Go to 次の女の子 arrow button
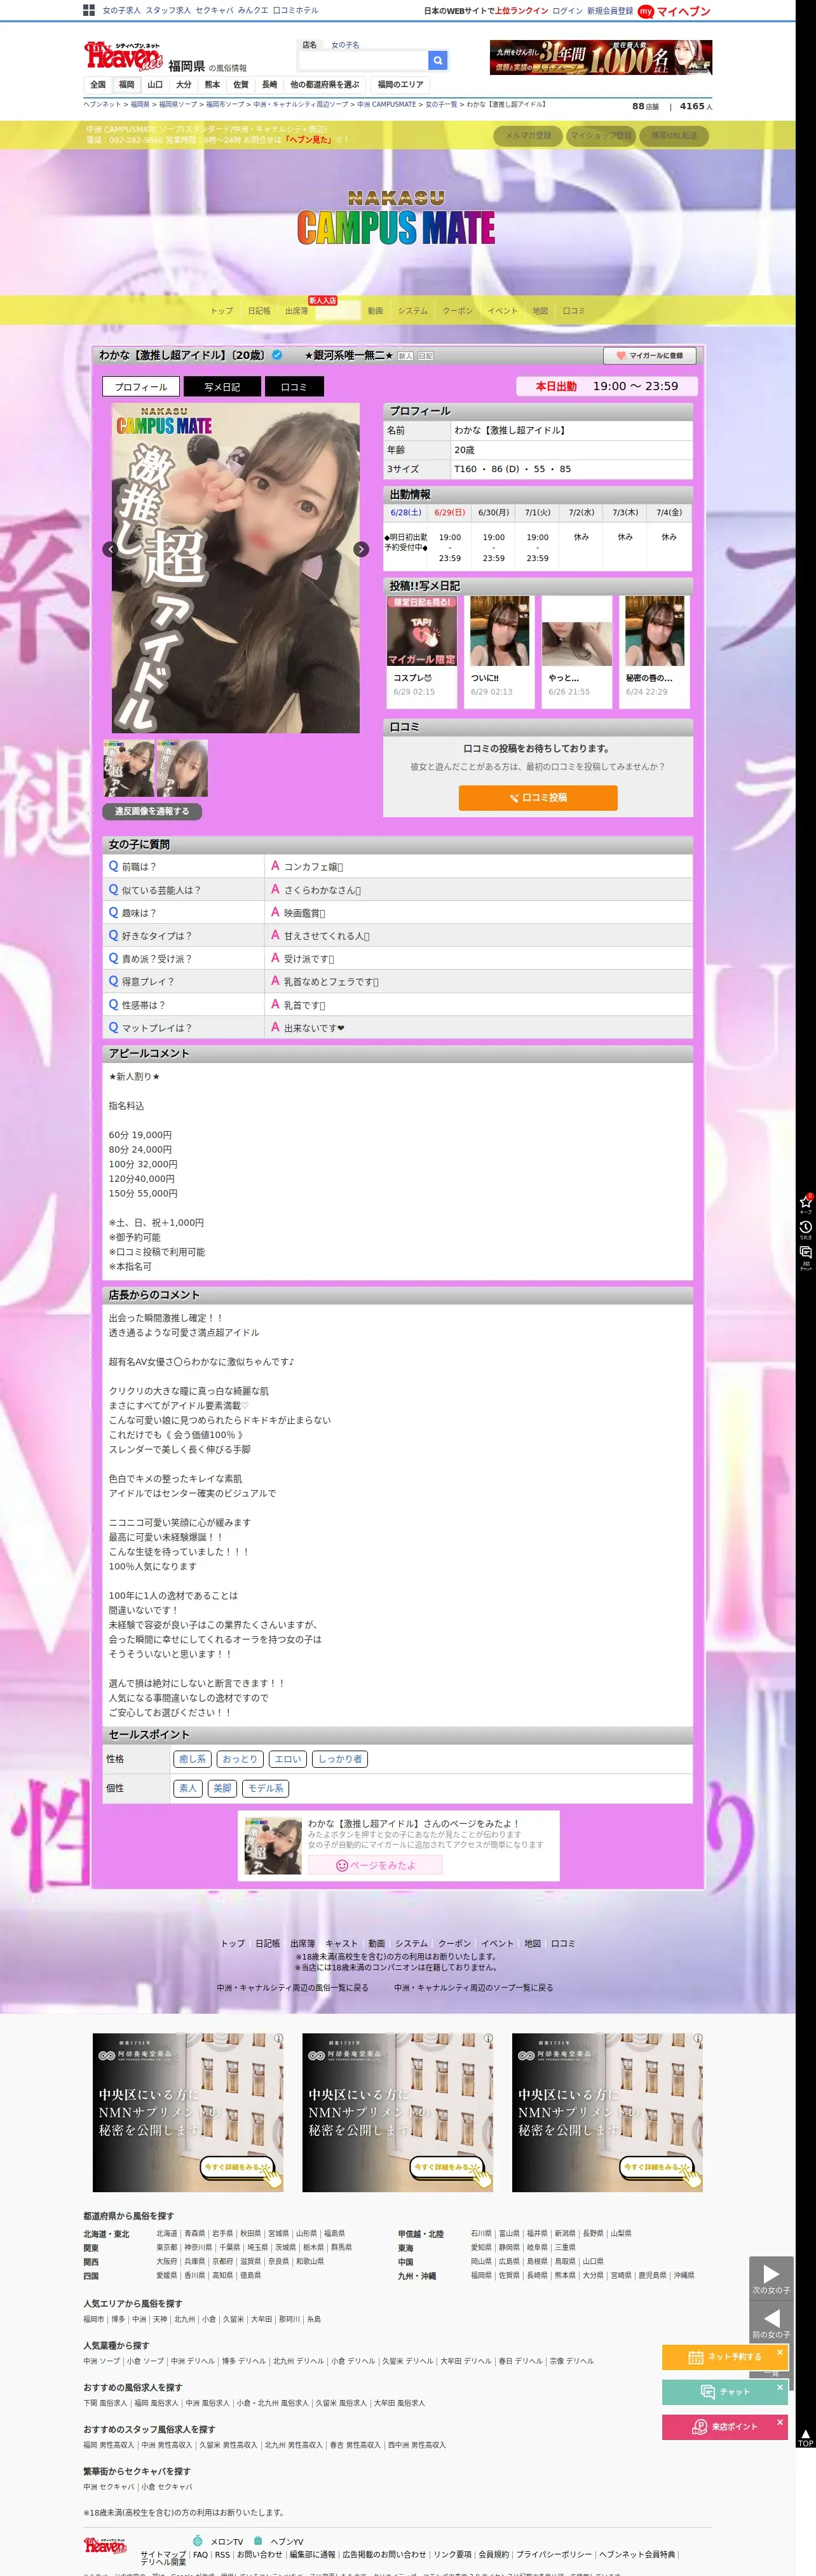 point(771,2277)
